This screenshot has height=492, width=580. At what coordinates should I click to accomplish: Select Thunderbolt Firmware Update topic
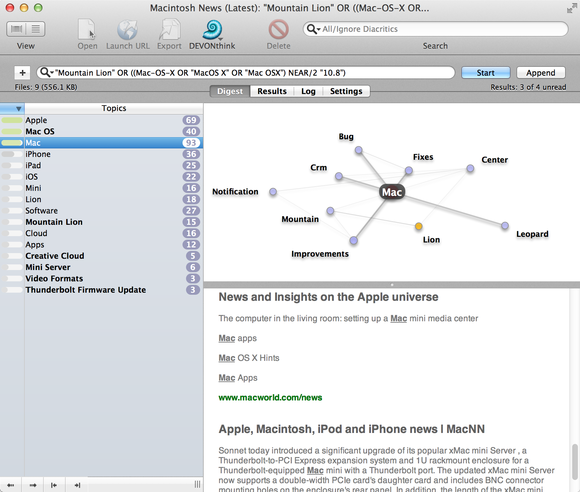click(x=101, y=290)
